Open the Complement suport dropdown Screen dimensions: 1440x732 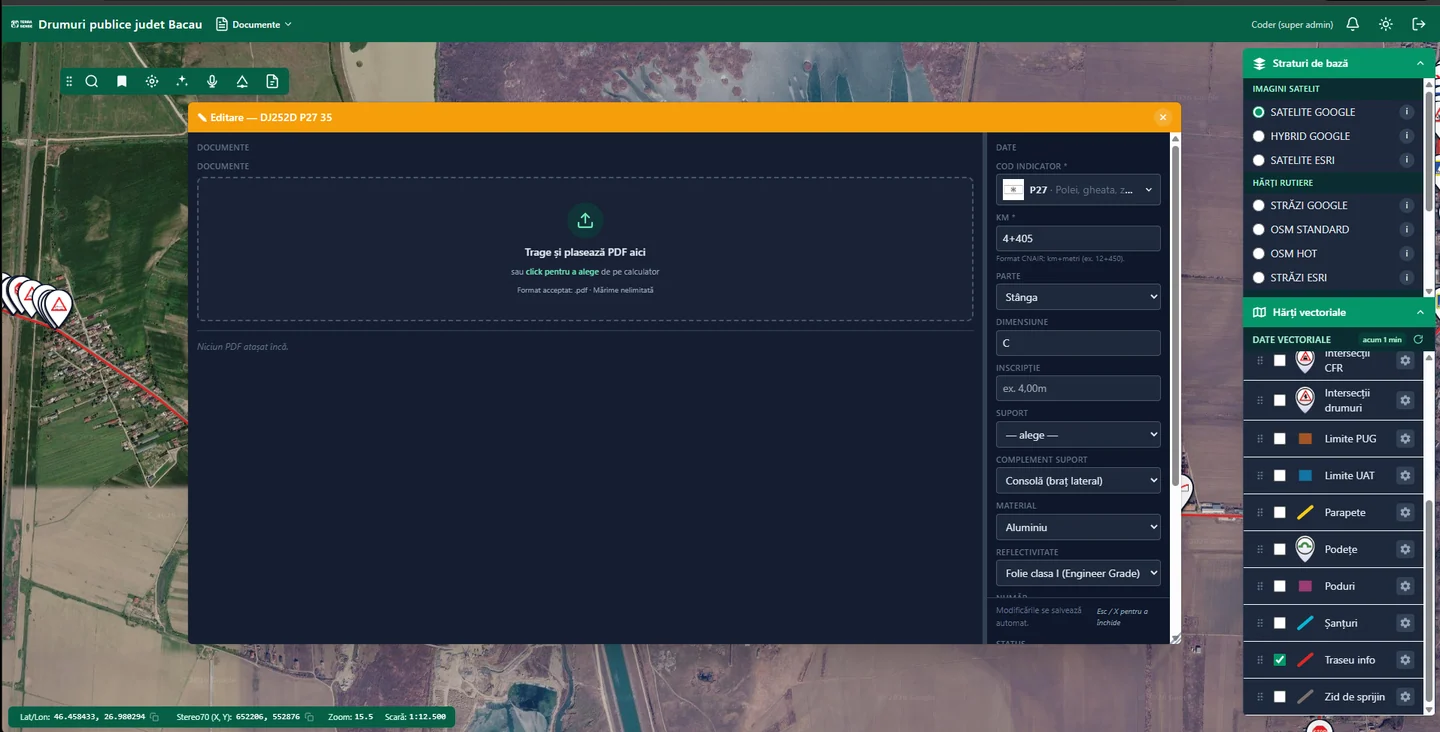pos(1078,481)
